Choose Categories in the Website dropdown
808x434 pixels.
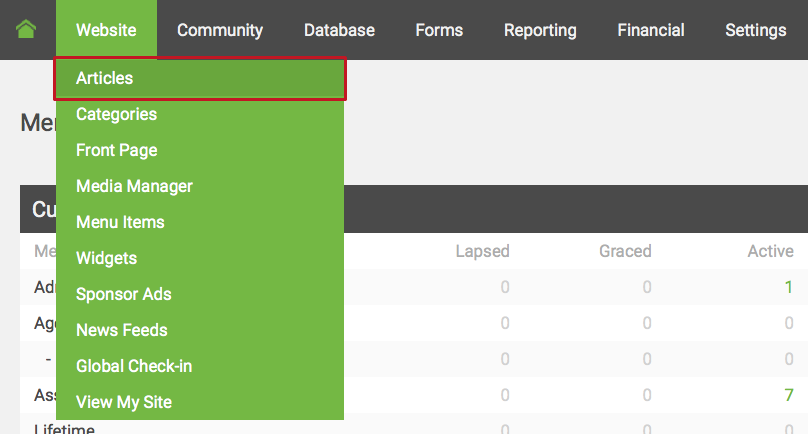tap(116, 114)
